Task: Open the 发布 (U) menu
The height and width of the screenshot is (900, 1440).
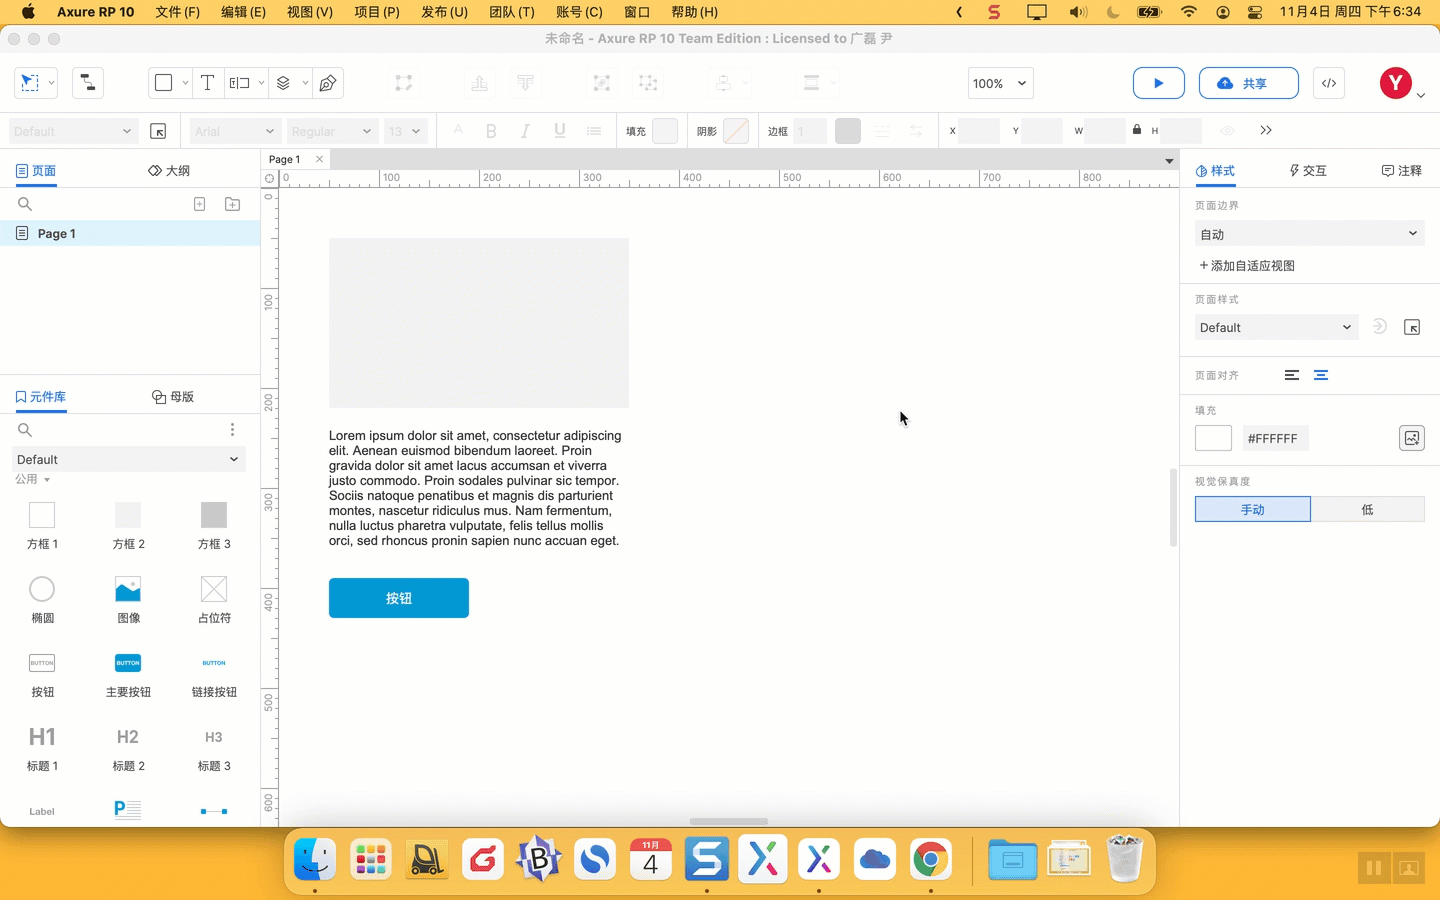Action: pyautogui.click(x=445, y=12)
